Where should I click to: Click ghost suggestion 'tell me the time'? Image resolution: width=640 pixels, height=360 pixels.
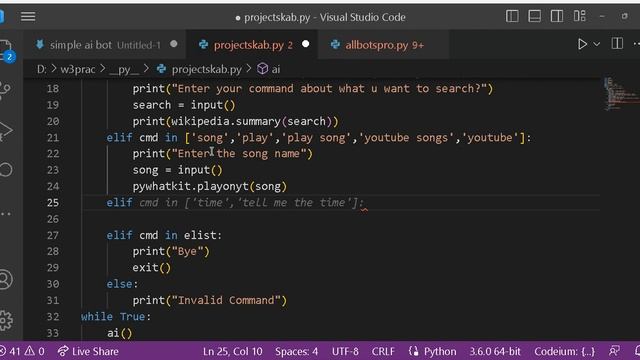[294, 203]
